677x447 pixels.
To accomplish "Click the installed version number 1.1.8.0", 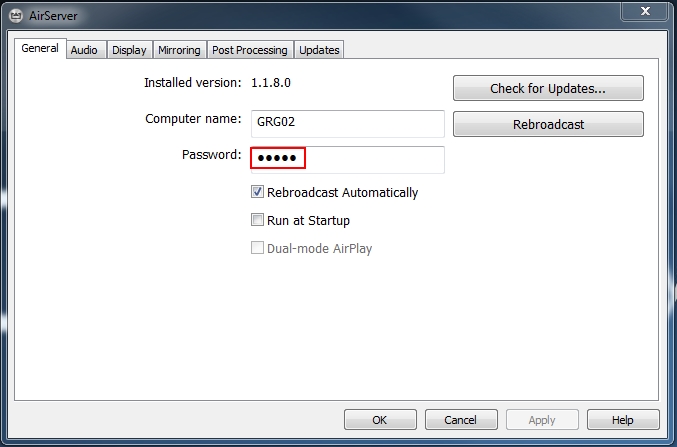I will [271, 82].
